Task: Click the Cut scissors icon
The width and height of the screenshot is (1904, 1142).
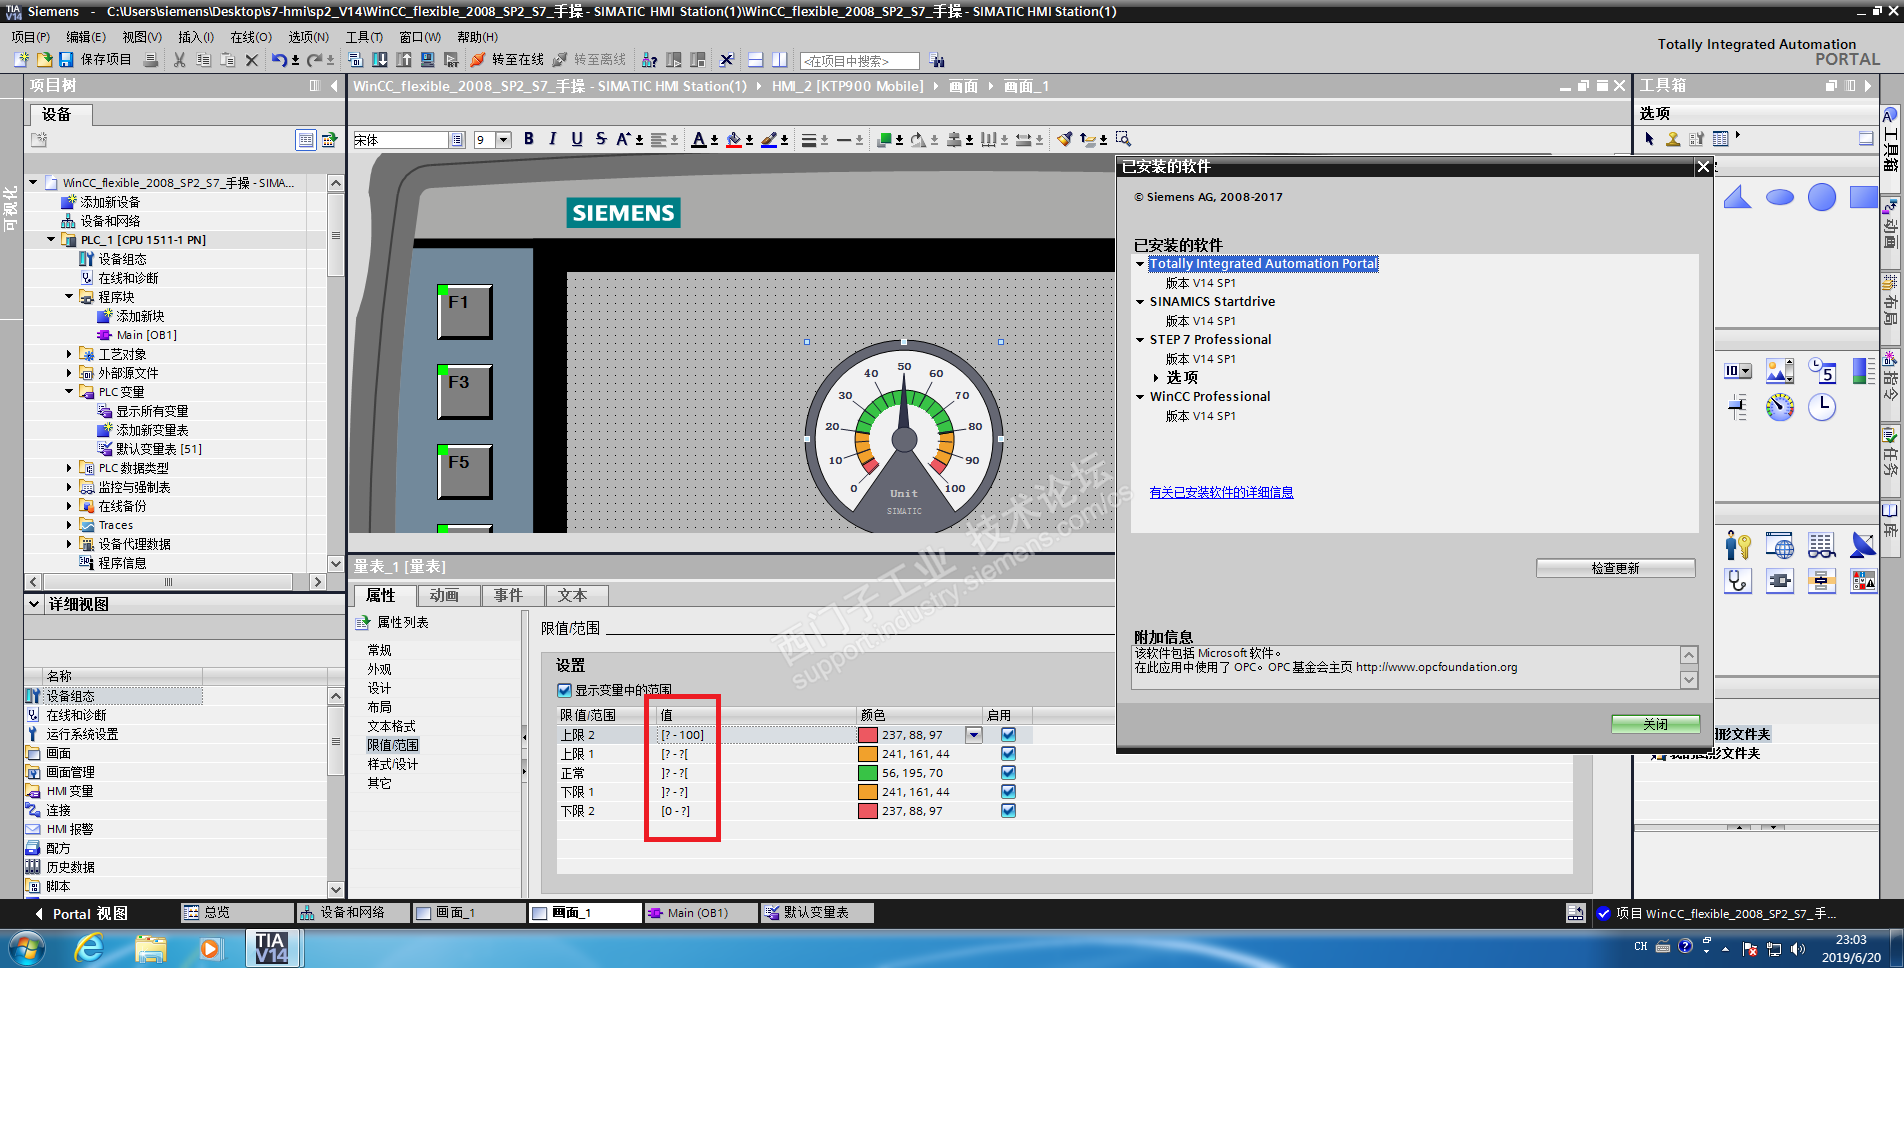Action: [x=180, y=60]
